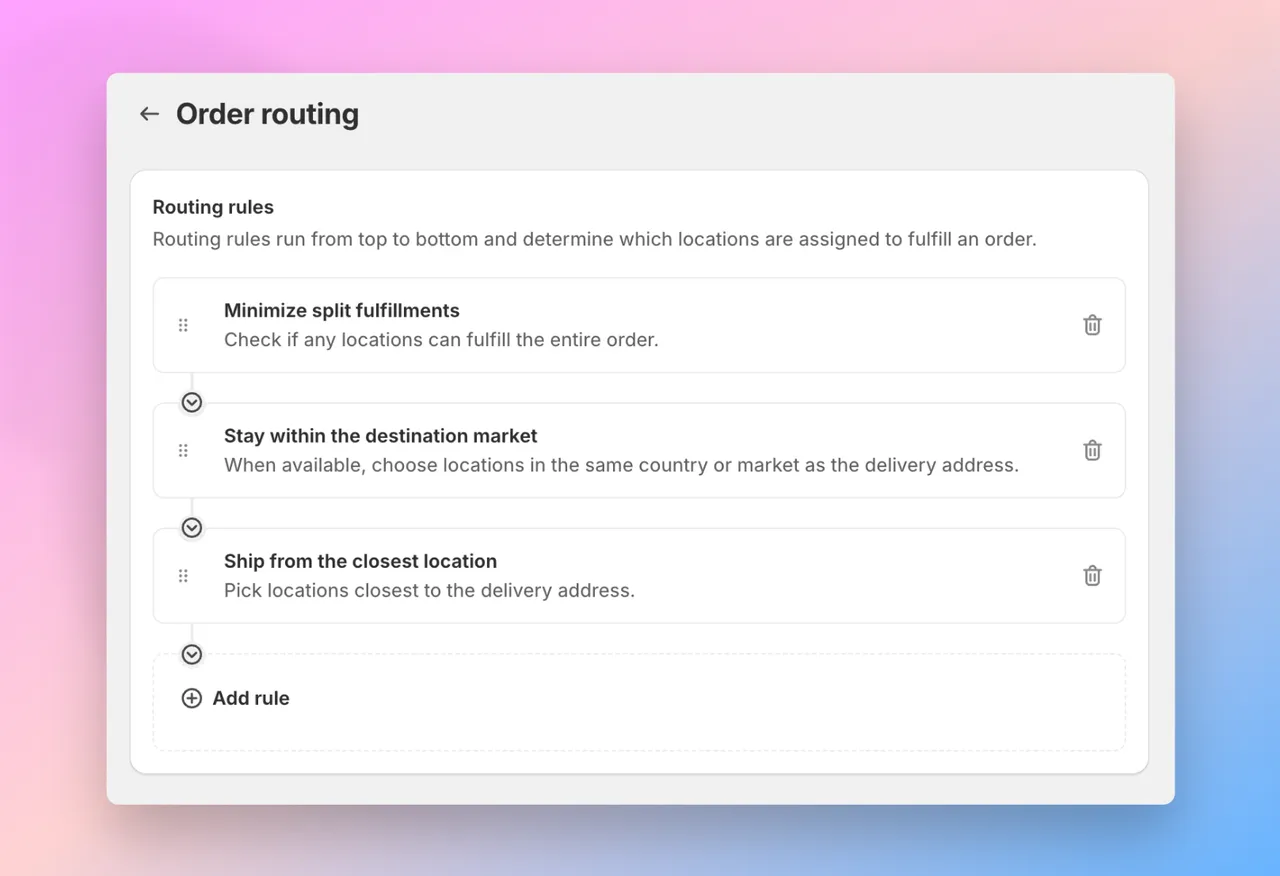Screen dimensions: 1280x876
Task: Grab the drag handle of "Ship from the closest location"
Action: coord(183,576)
